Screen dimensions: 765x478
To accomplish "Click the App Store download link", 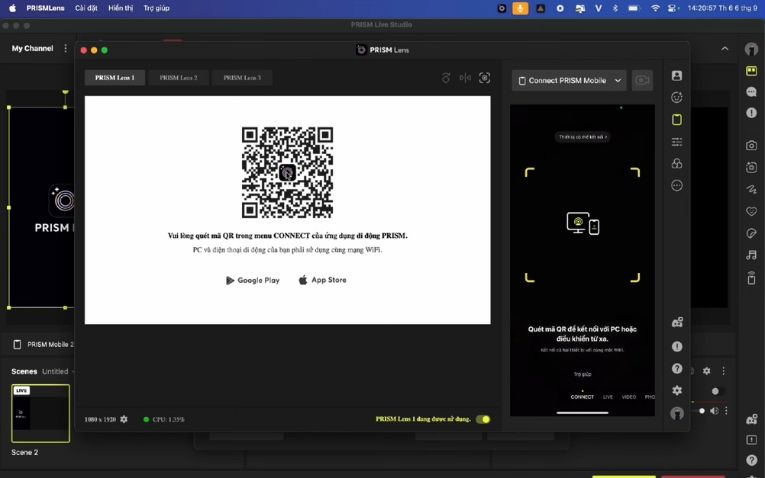I will coord(322,280).
